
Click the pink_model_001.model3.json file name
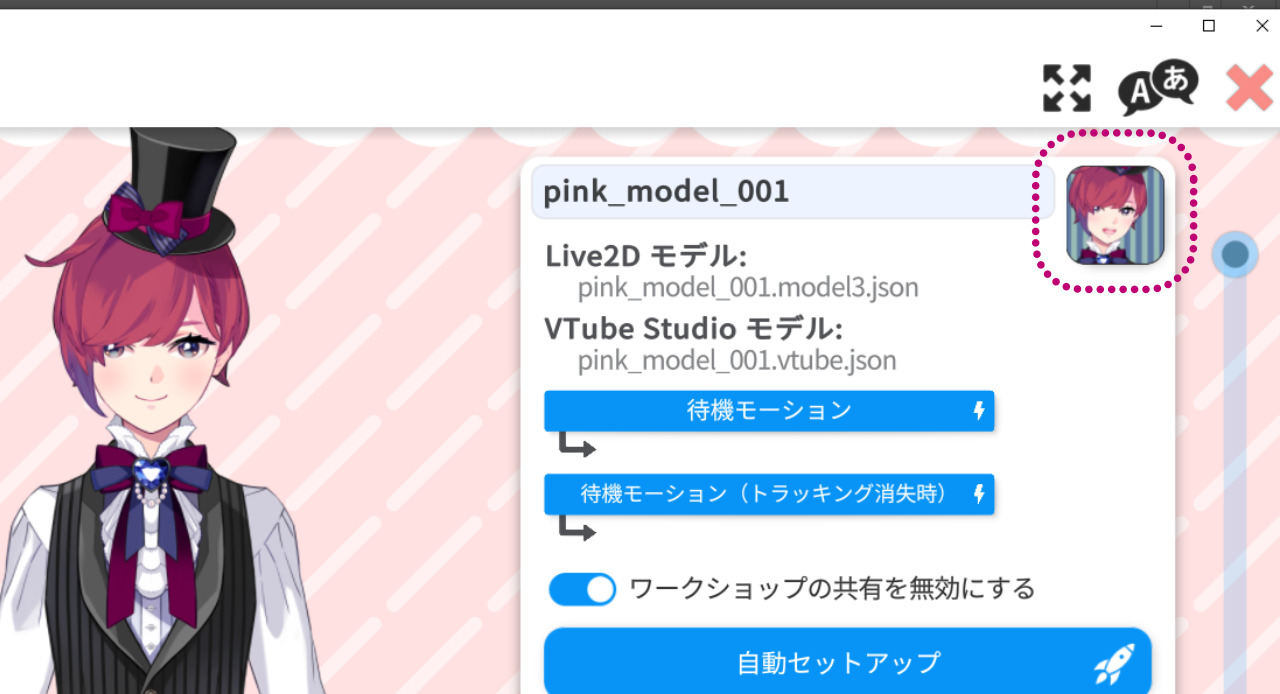(x=748, y=288)
